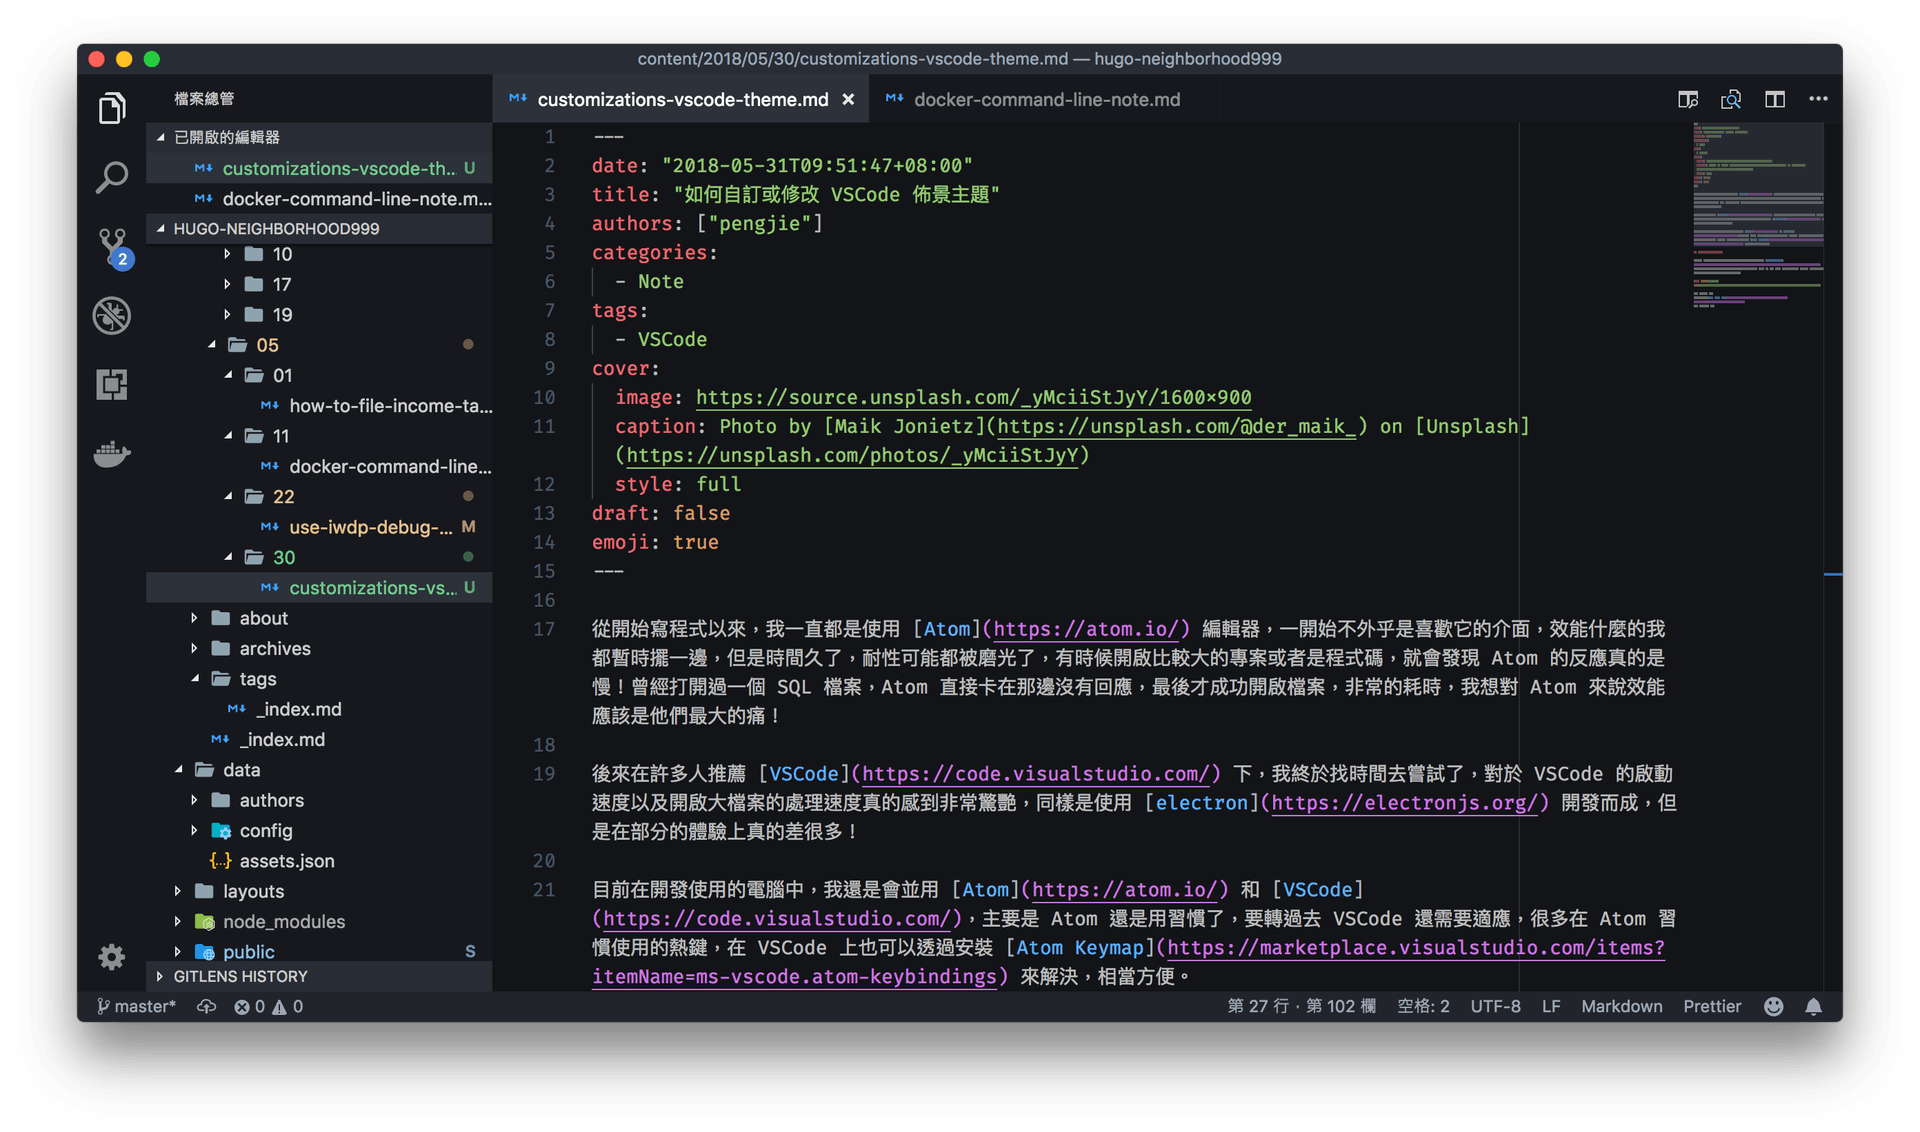Expand the authors folder
The image size is (1920, 1132).
(319, 800)
